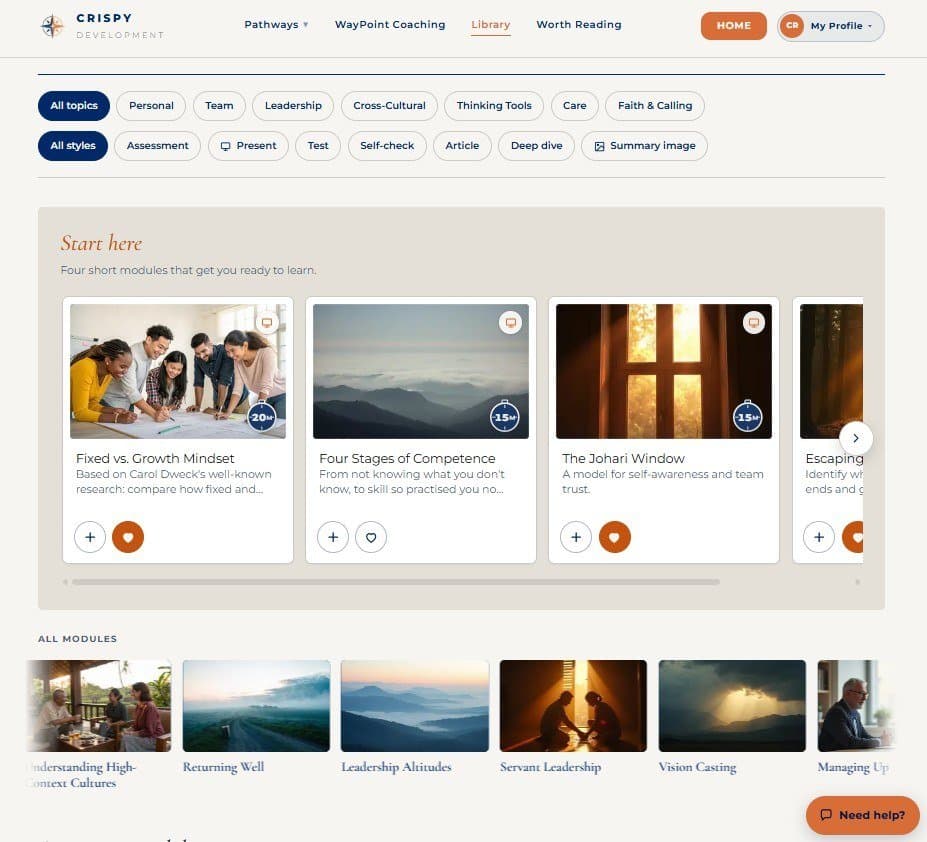Click the orange HOME button
The height and width of the screenshot is (842, 927).
(734, 26)
